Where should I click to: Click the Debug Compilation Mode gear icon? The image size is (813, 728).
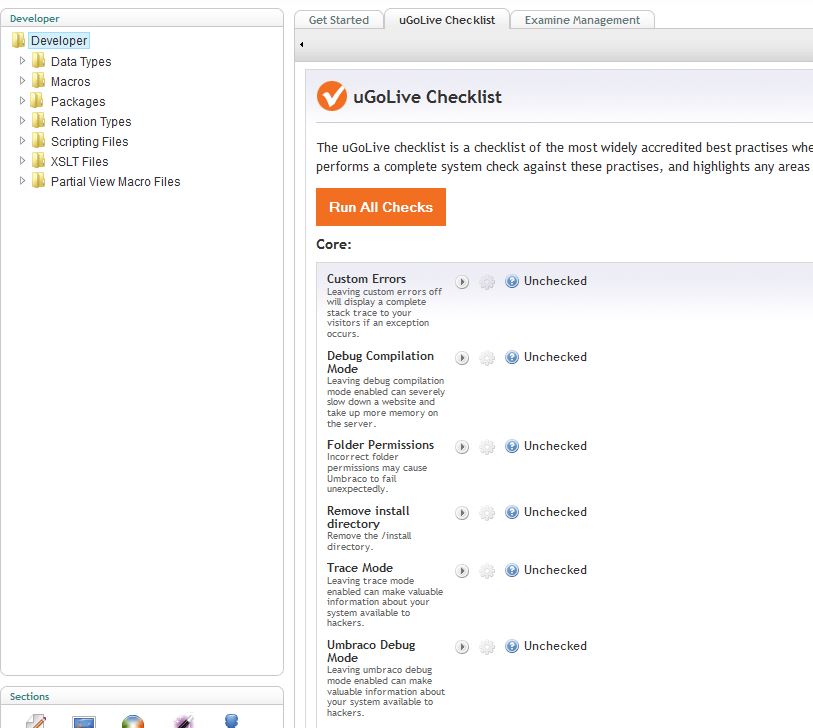(x=487, y=358)
